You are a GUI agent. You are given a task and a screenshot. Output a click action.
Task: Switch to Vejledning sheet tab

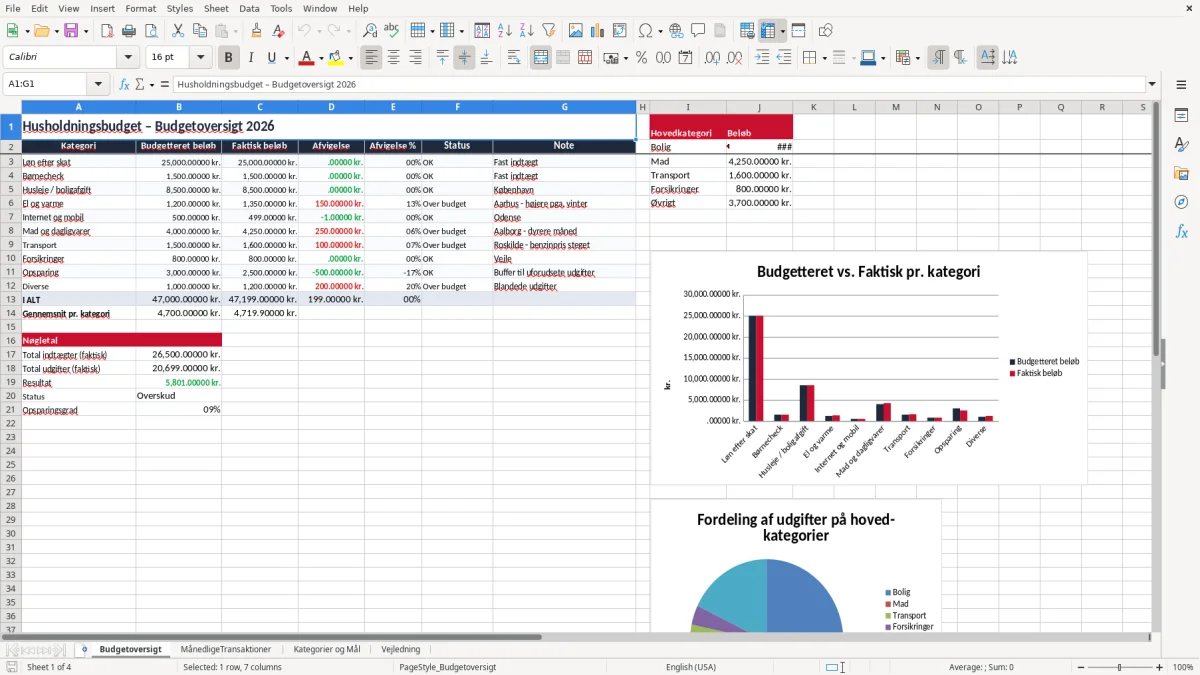coord(401,649)
